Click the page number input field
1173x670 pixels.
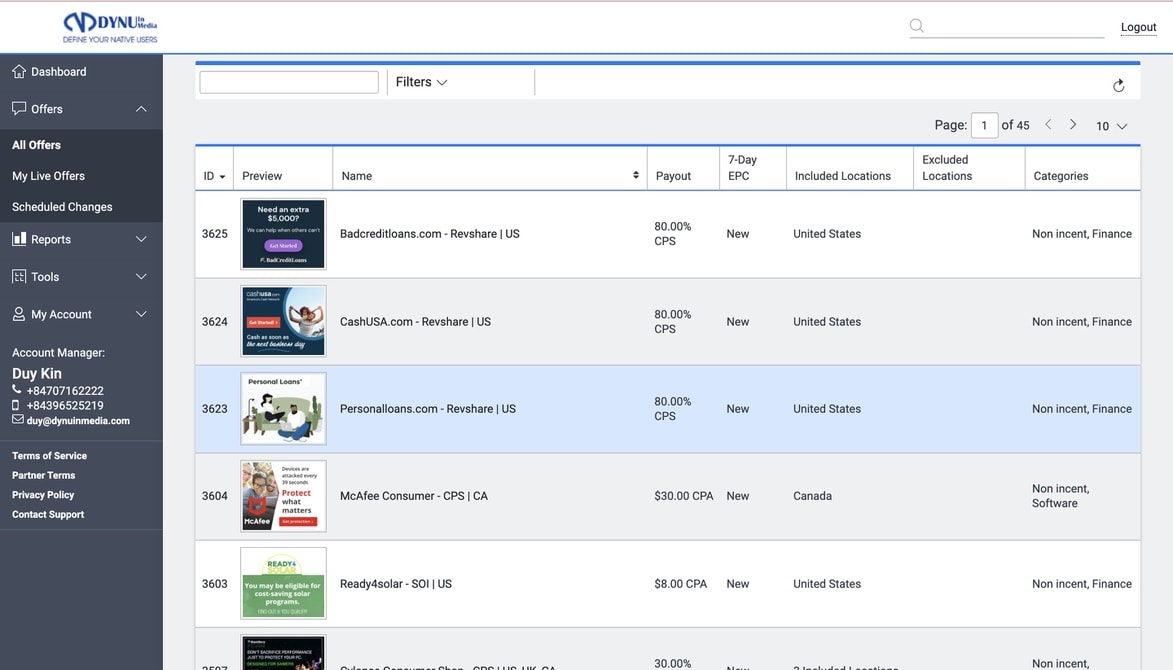(x=984, y=126)
